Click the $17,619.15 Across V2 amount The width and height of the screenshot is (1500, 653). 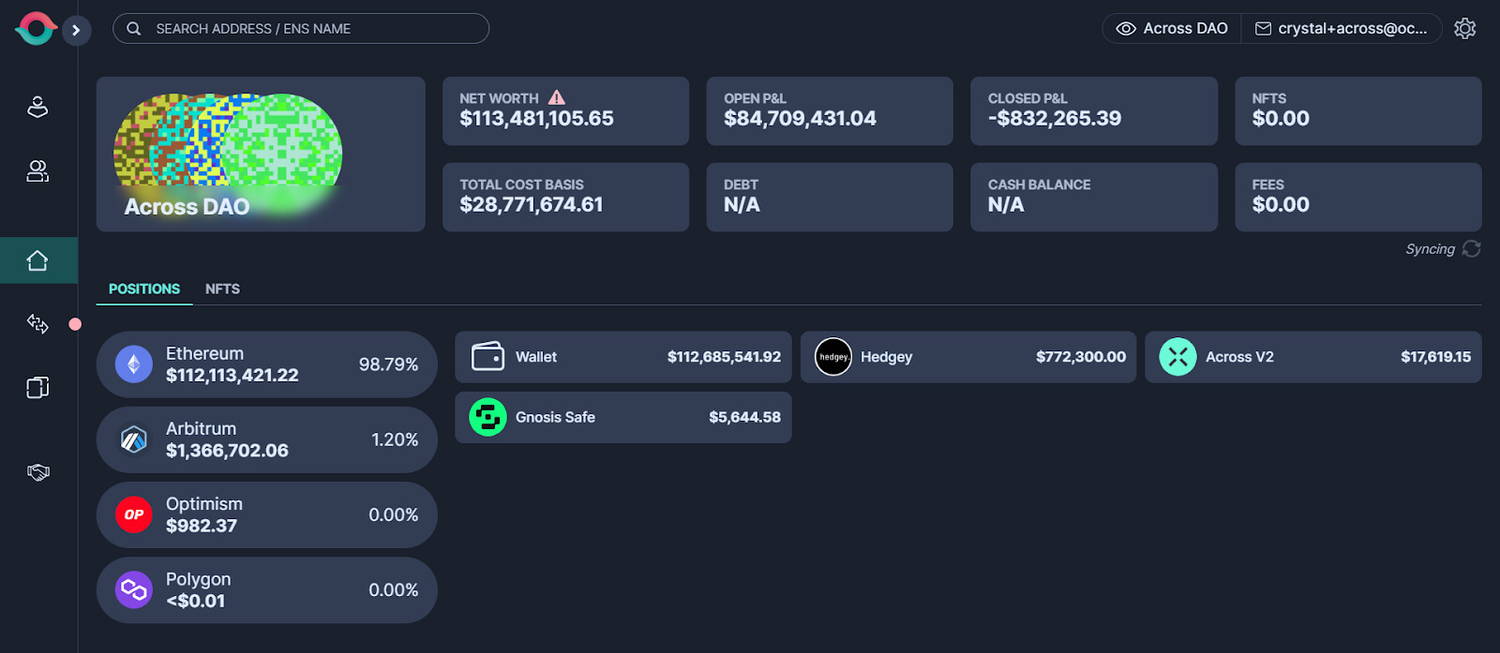pos(1436,357)
